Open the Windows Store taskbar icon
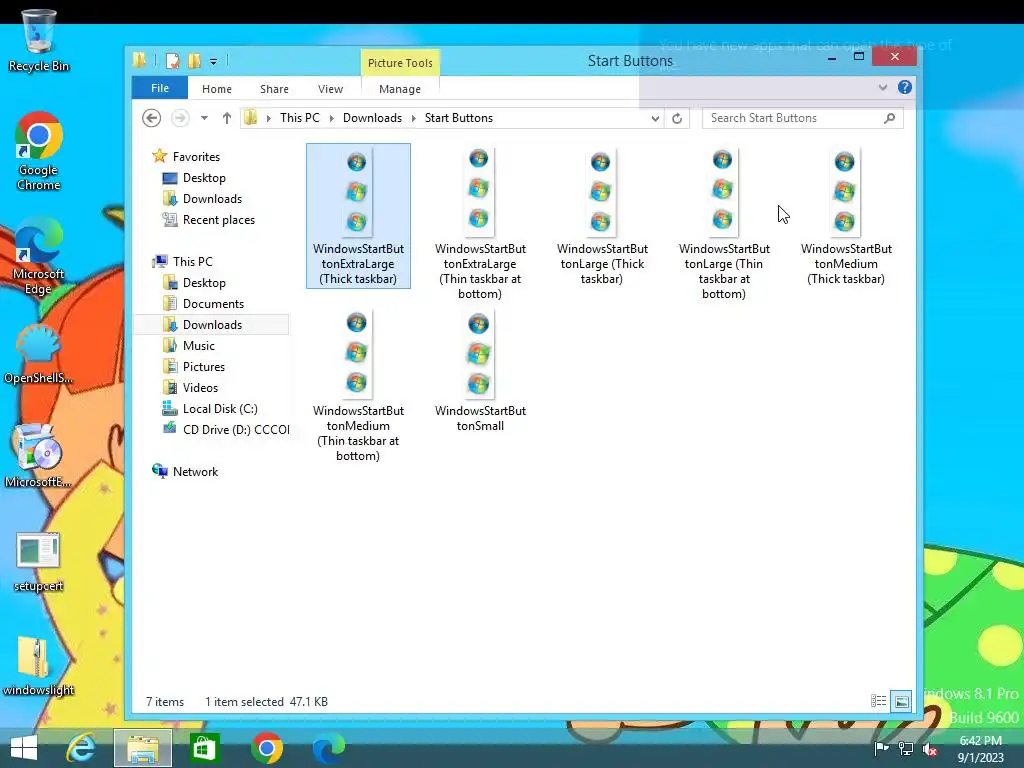The image size is (1024, 768). [x=204, y=748]
